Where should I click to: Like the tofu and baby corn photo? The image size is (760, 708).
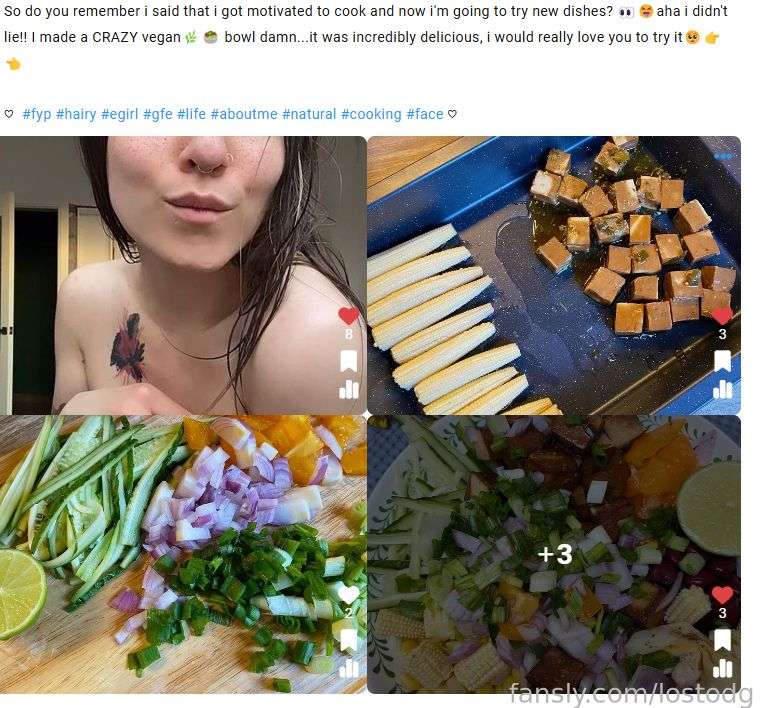click(722, 315)
